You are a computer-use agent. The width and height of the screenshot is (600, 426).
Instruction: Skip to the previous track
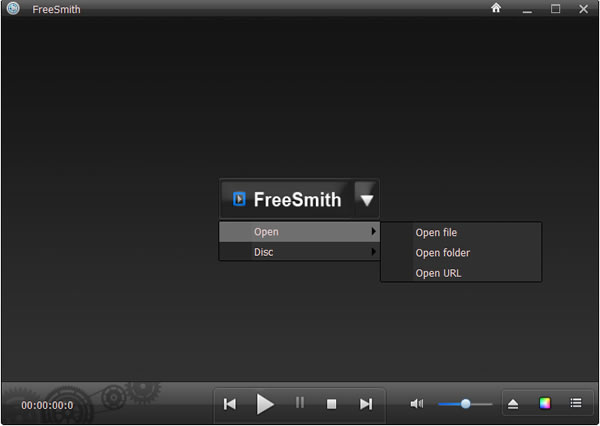(x=230, y=404)
